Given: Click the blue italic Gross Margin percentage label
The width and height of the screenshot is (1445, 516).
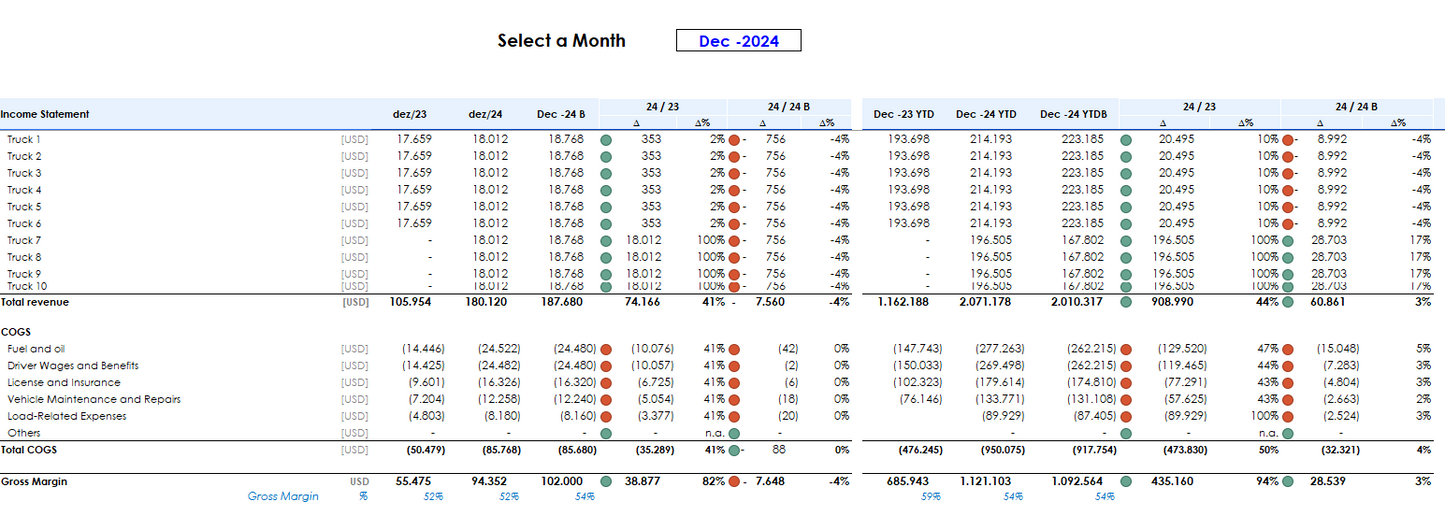Looking at the screenshot, I should [283, 496].
